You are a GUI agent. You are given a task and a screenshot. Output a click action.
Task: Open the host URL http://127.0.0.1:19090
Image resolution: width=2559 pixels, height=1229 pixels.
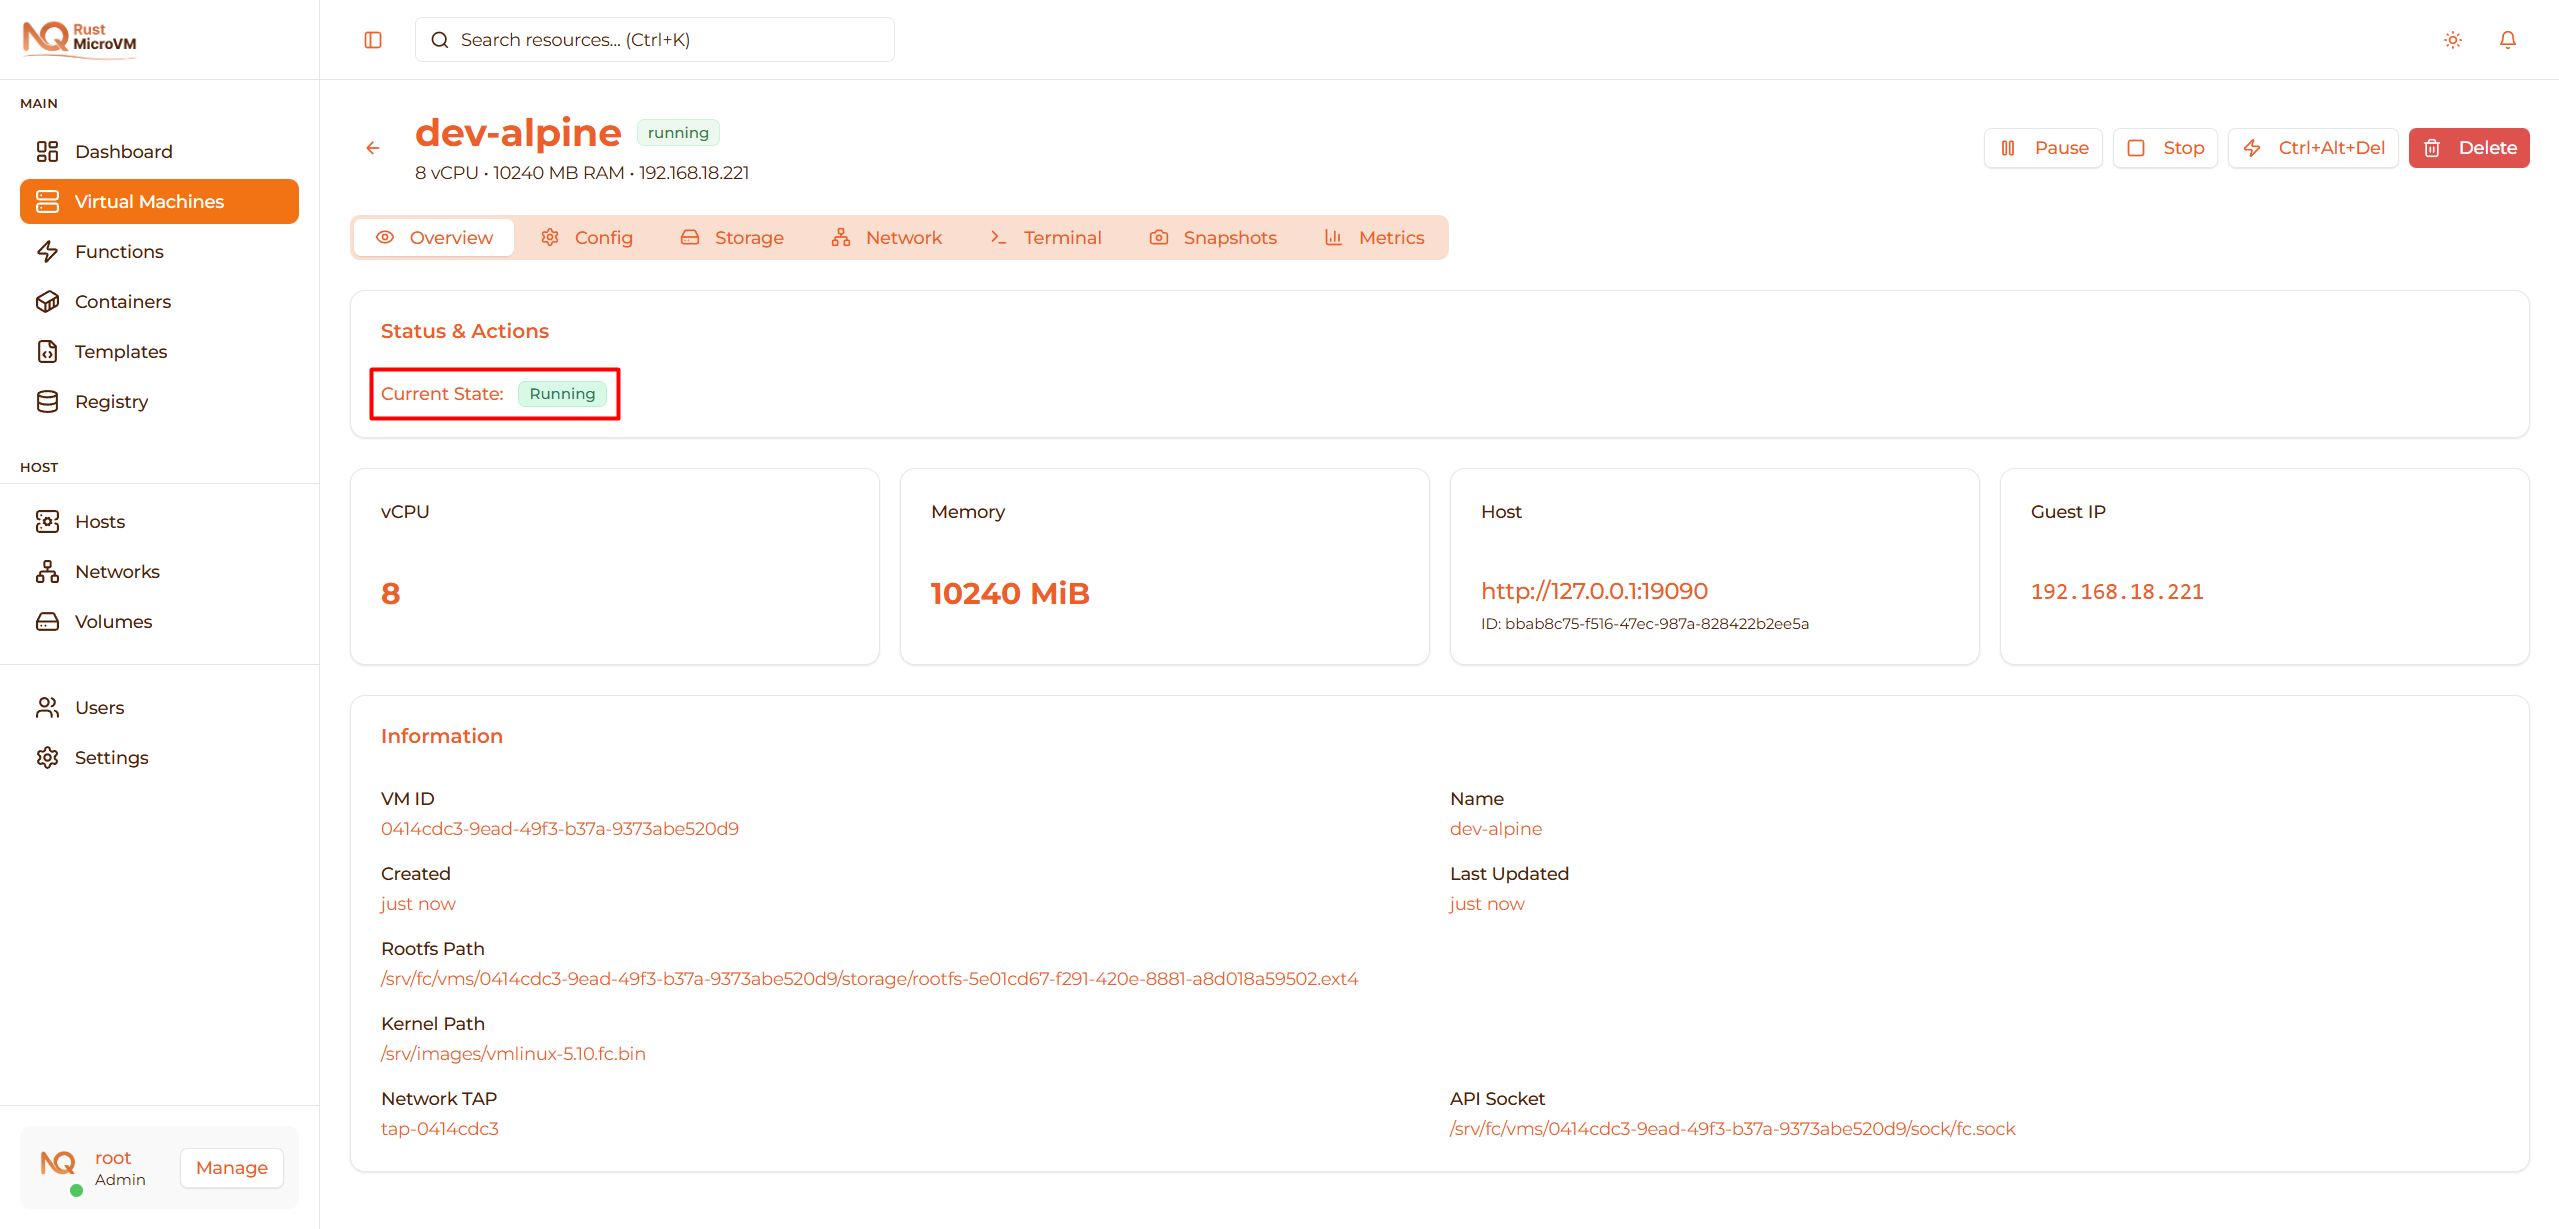tap(1594, 590)
